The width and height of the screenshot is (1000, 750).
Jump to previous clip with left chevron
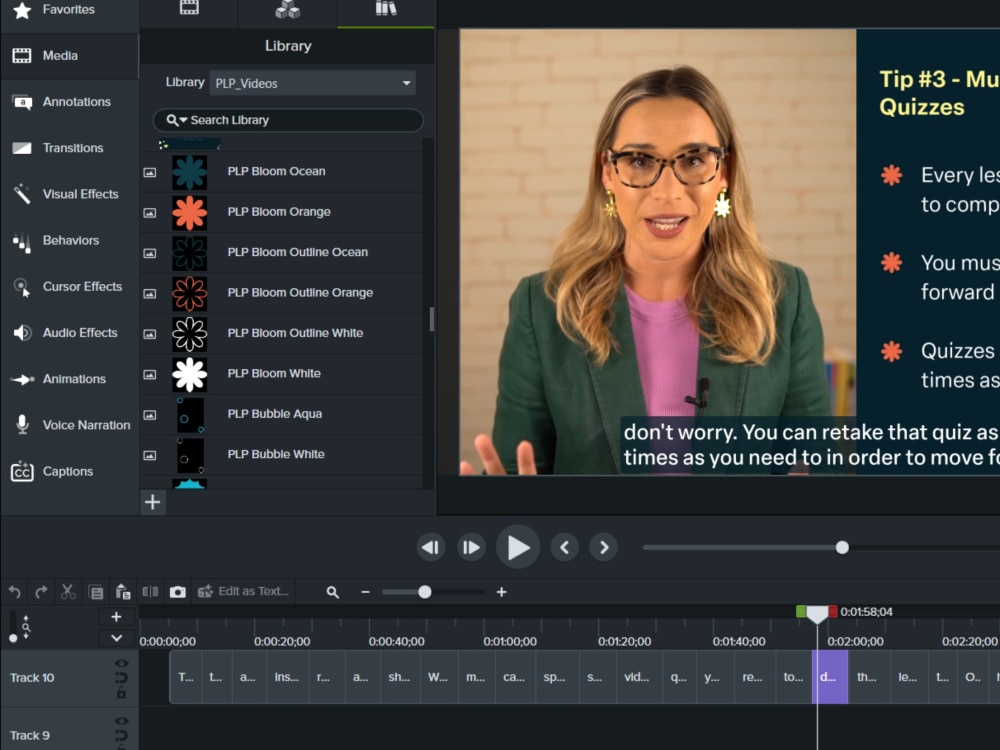[x=564, y=547]
